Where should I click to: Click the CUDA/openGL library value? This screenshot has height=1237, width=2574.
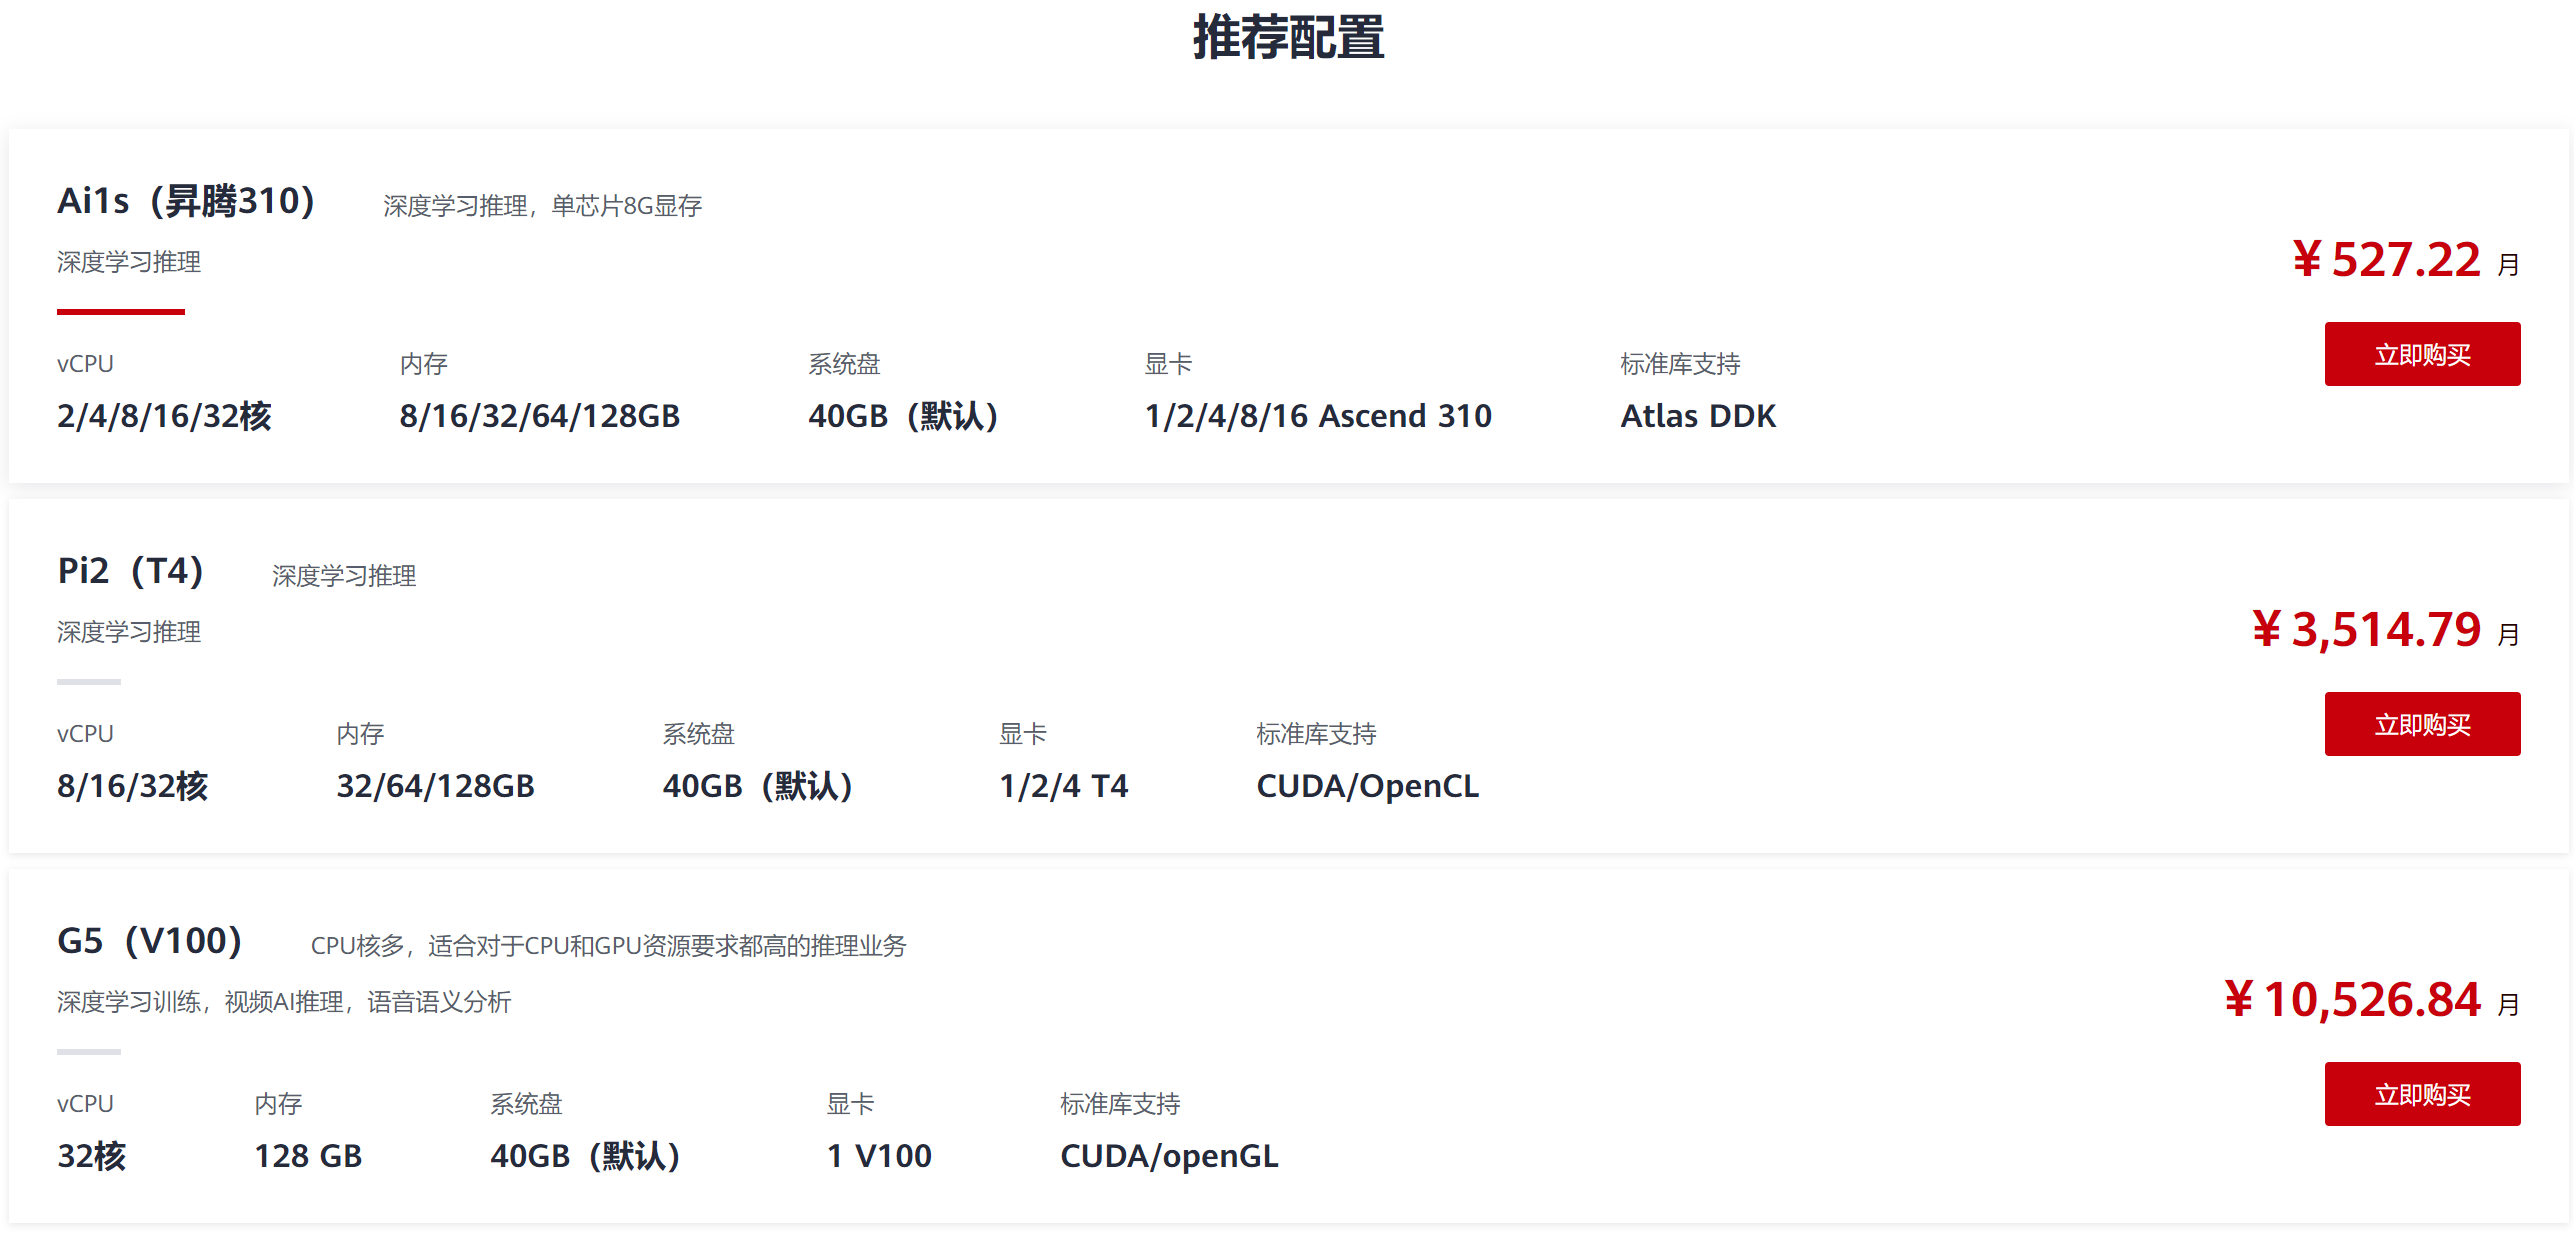click(1168, 1156)
